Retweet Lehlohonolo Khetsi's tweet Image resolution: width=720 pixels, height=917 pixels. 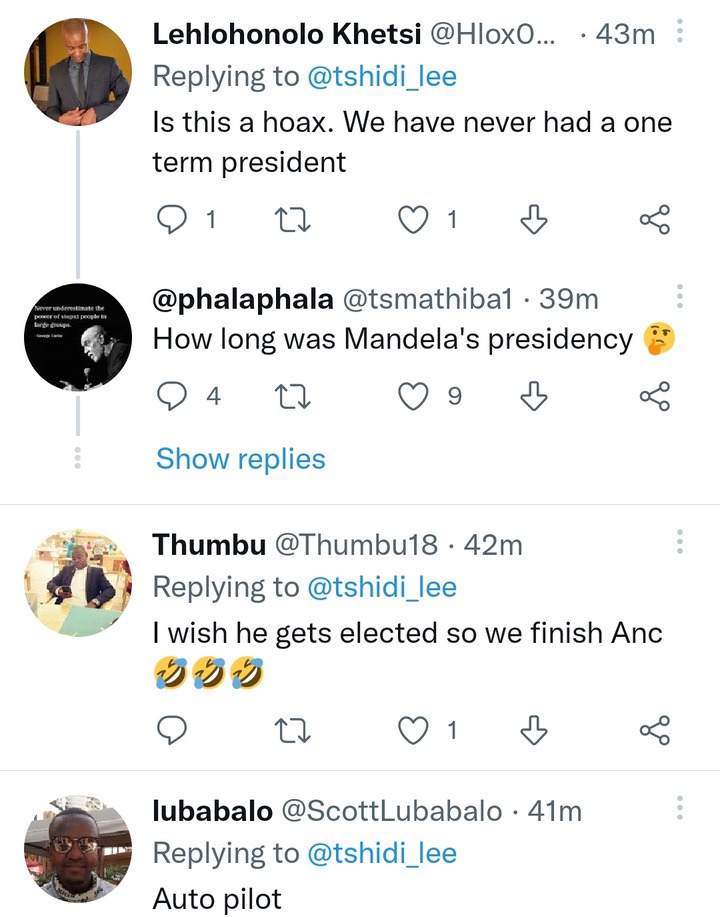(292, 220)
